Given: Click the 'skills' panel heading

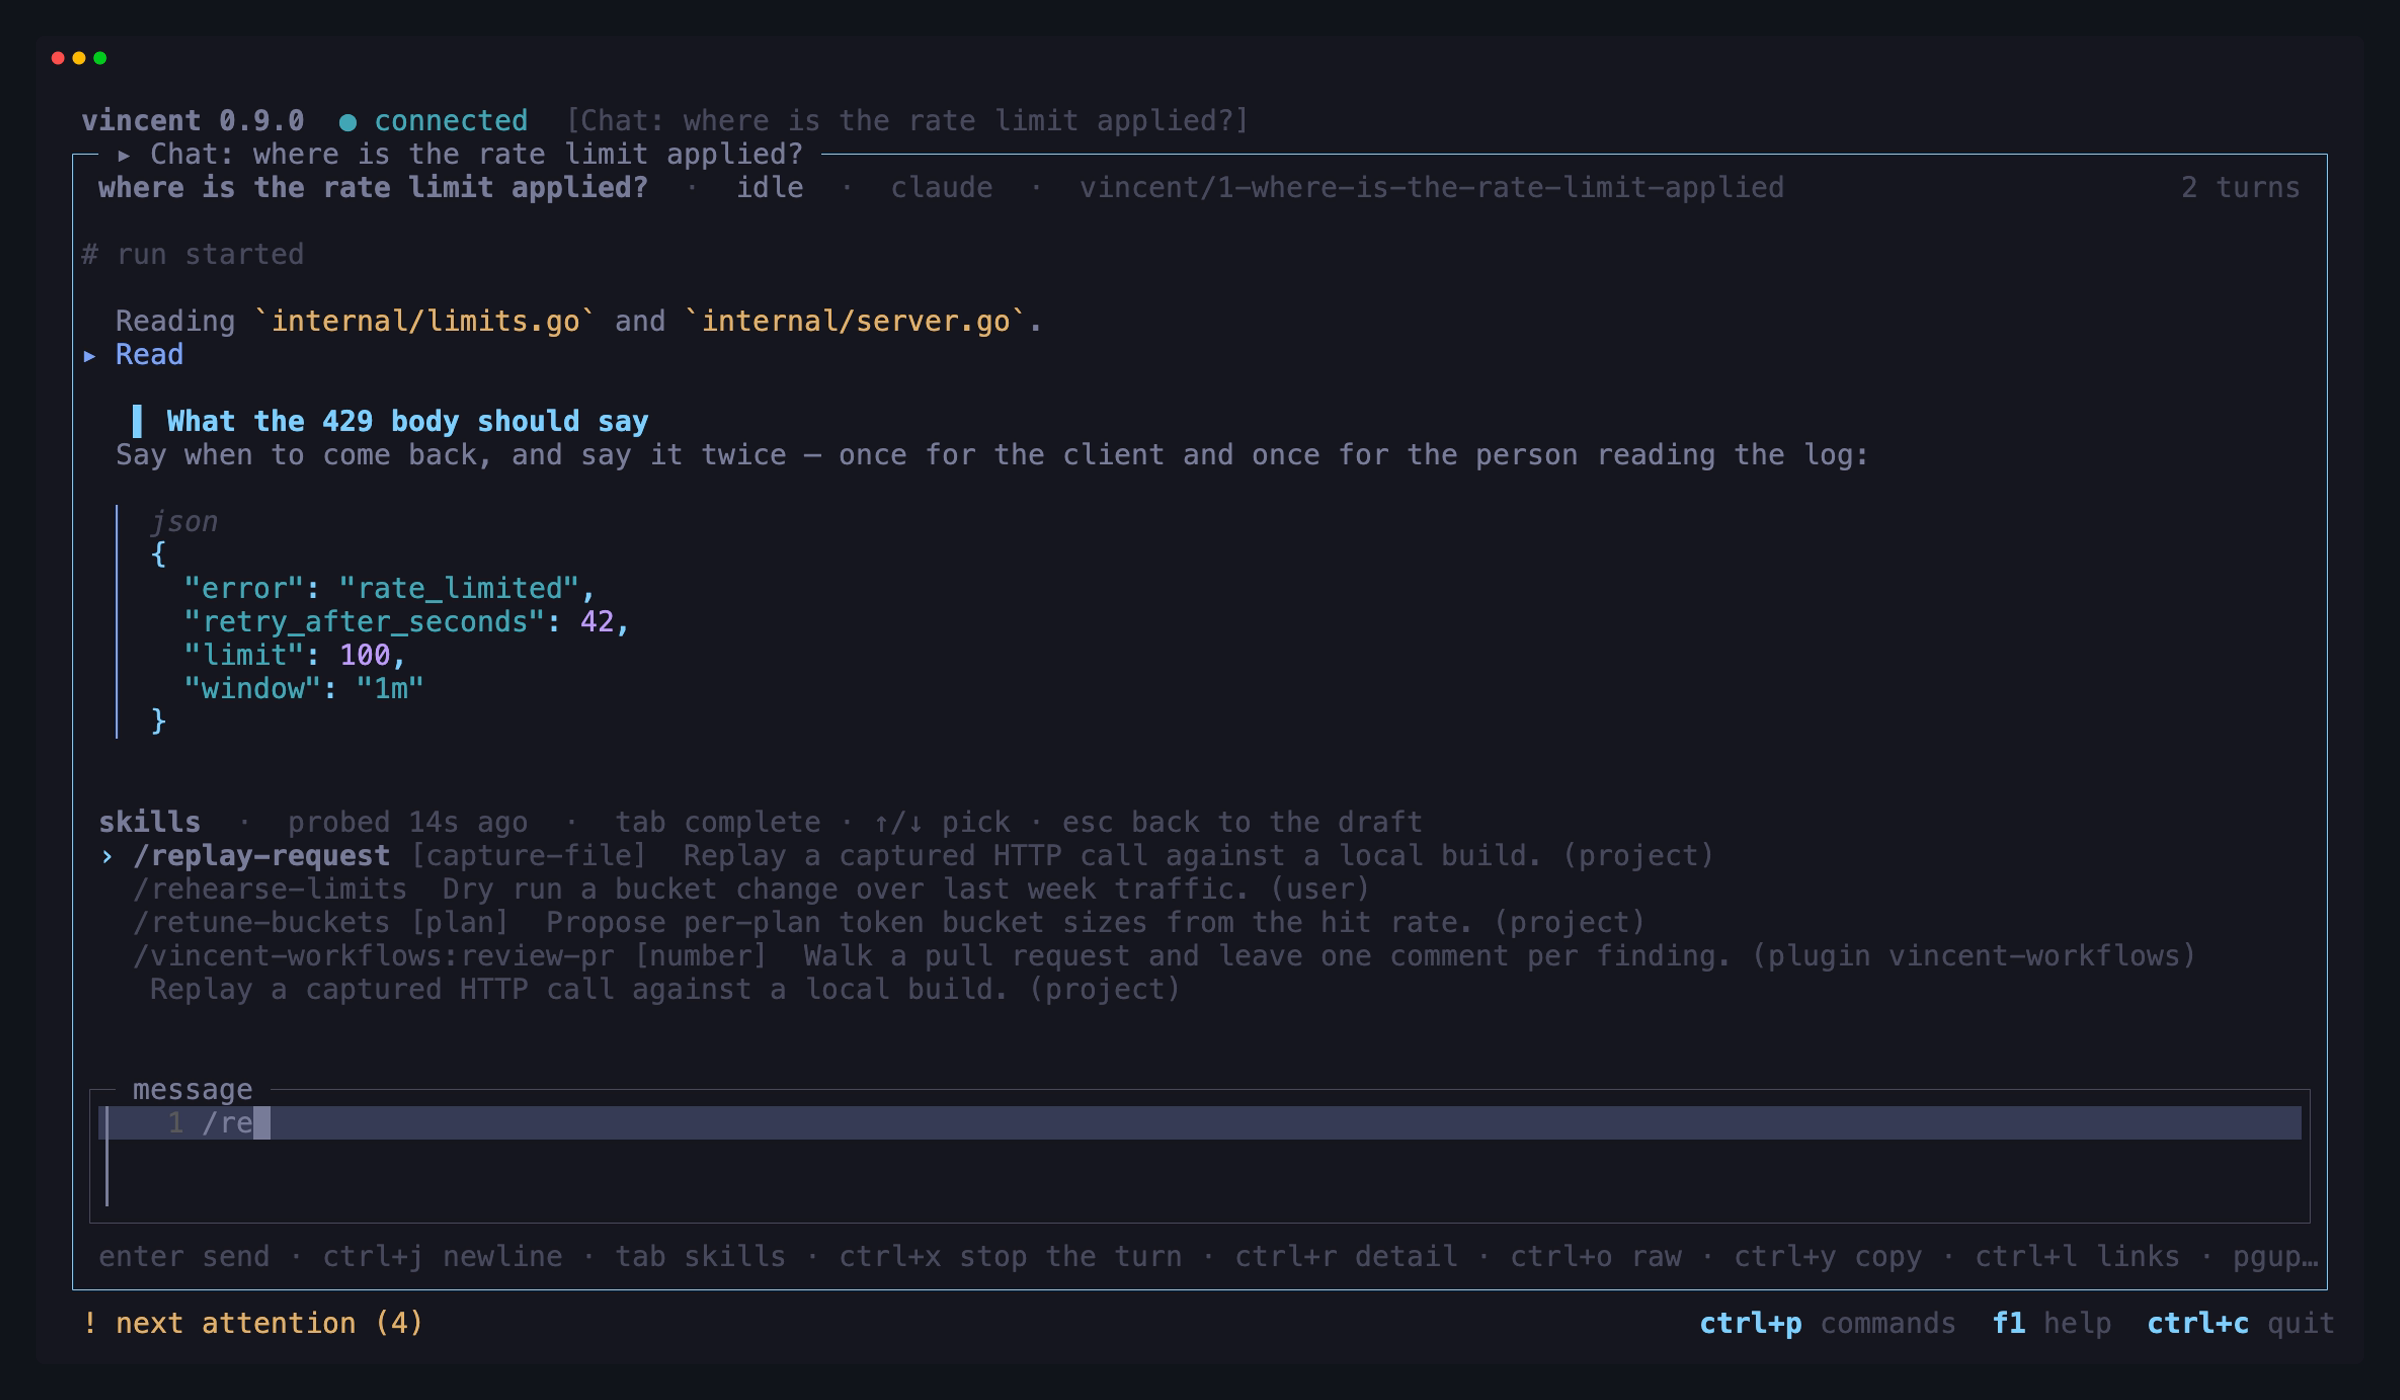Looking at the screenshot, I should pyautogui.click(x=150, y=822).
